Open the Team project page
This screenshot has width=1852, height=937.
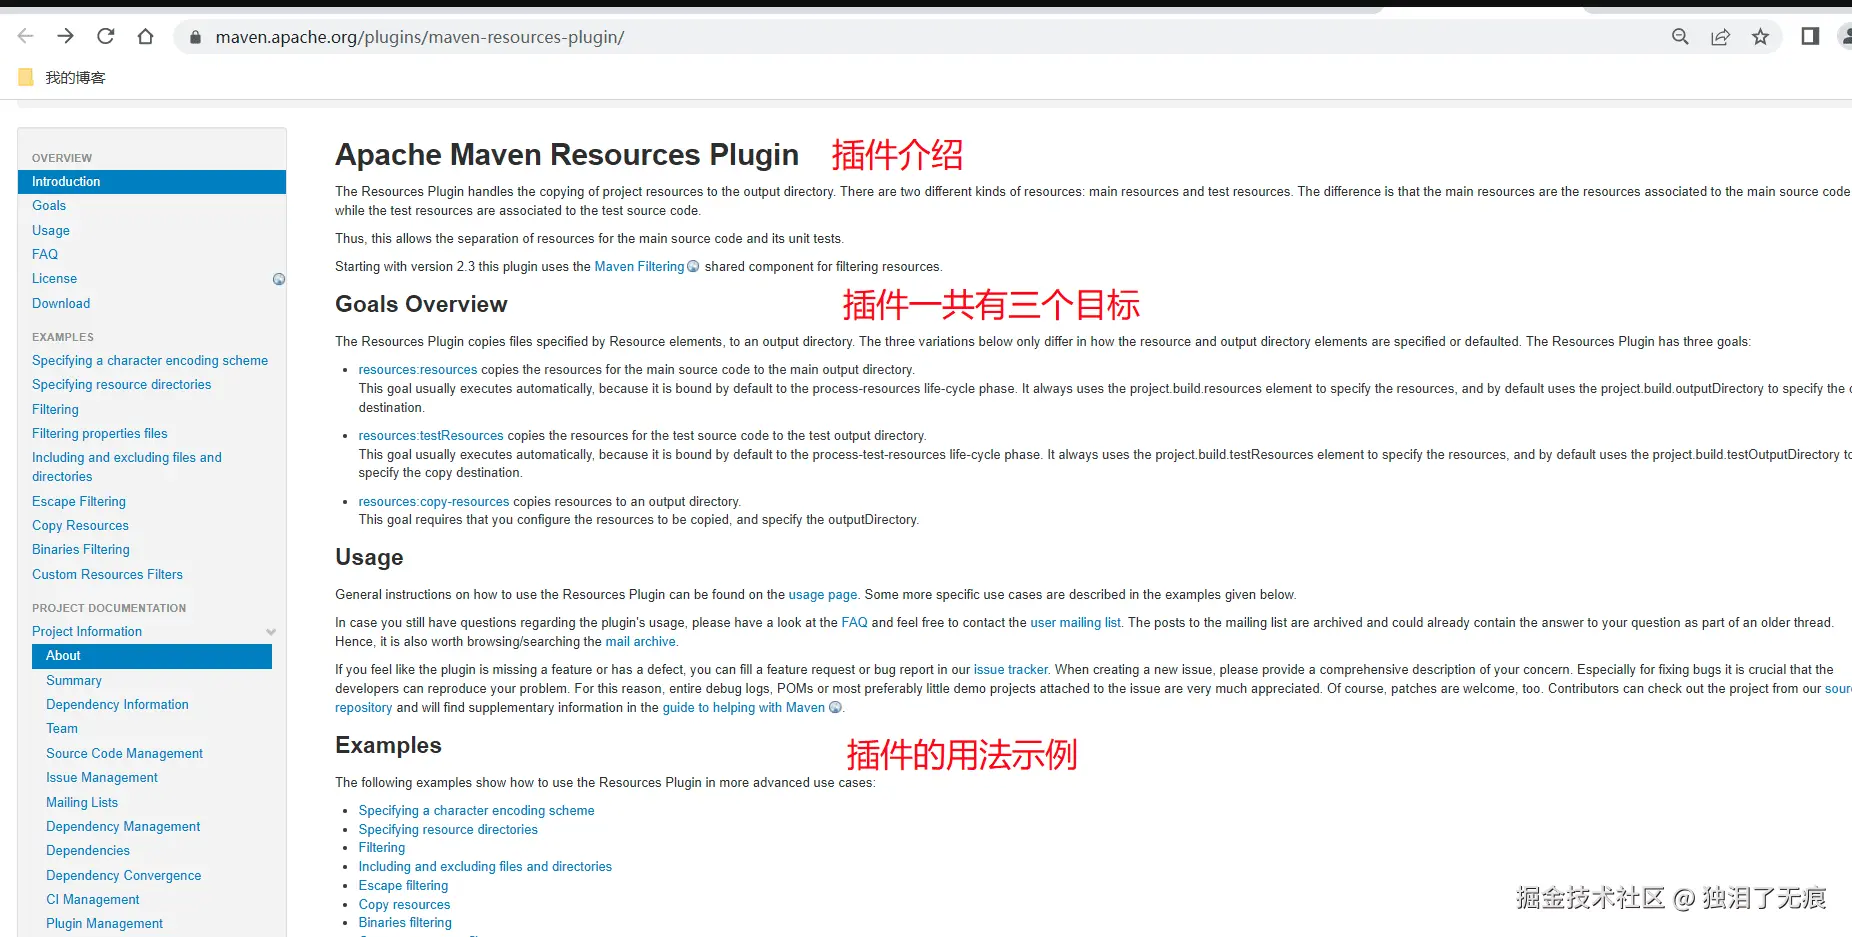coord(62,729)
